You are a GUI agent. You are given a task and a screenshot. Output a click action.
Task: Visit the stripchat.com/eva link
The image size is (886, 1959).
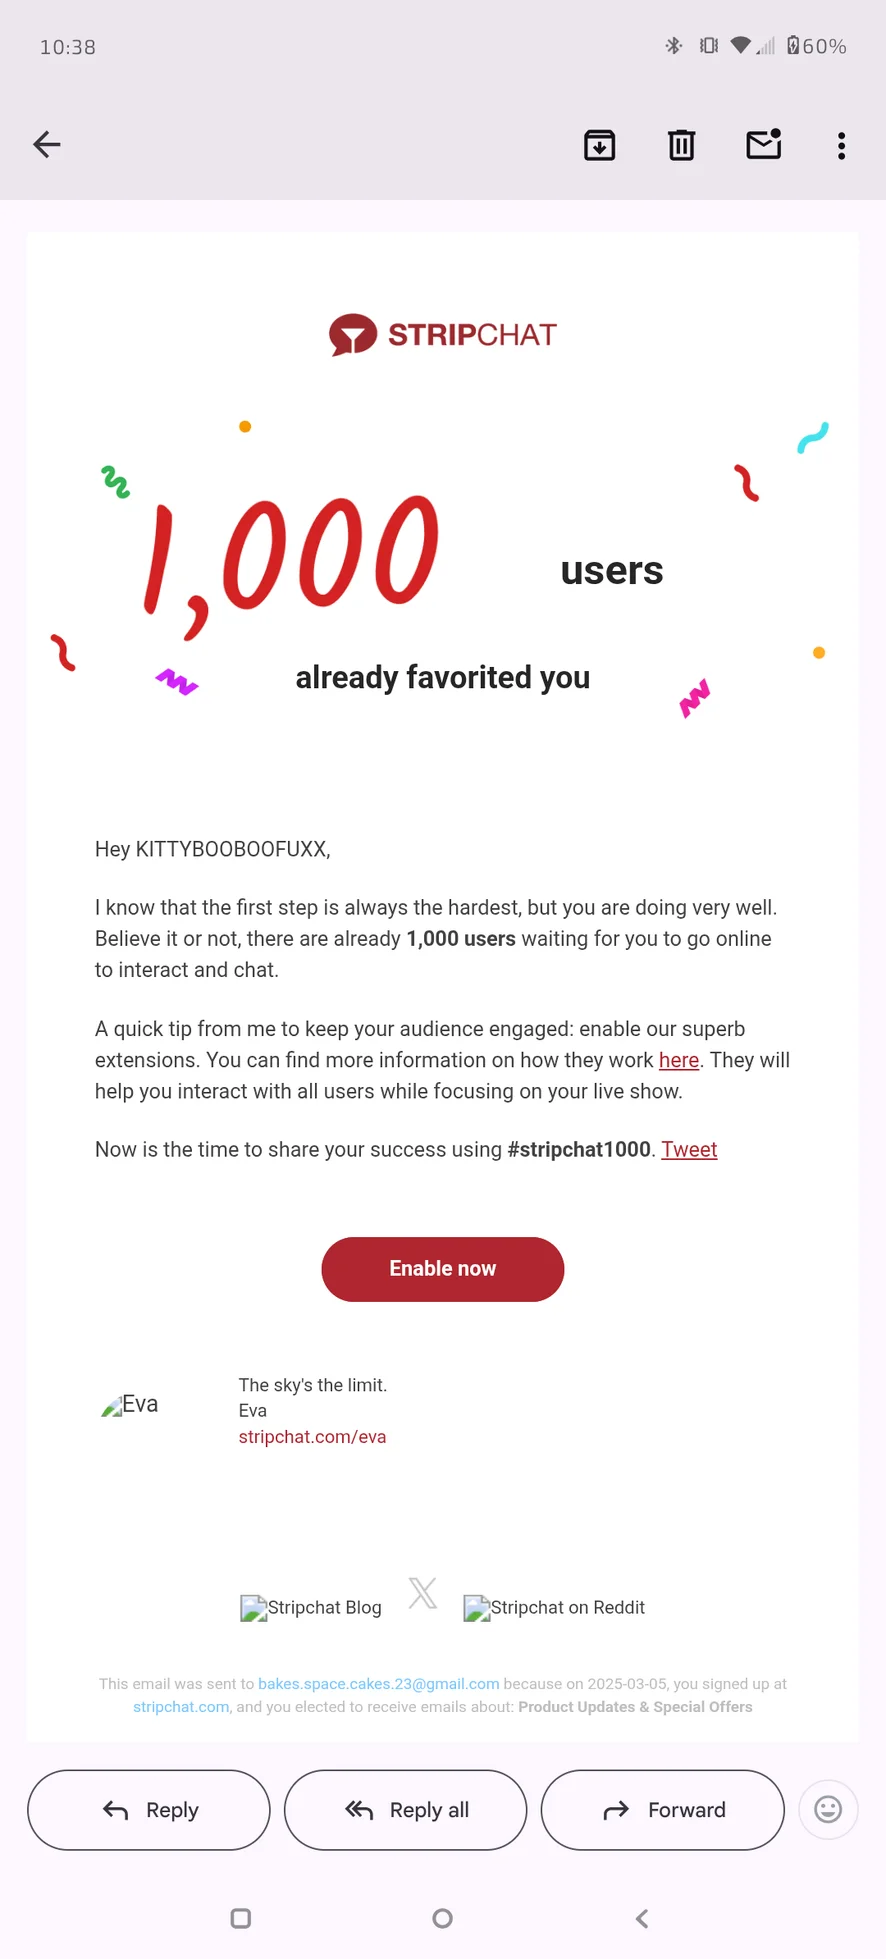[x=312, y=1437]
